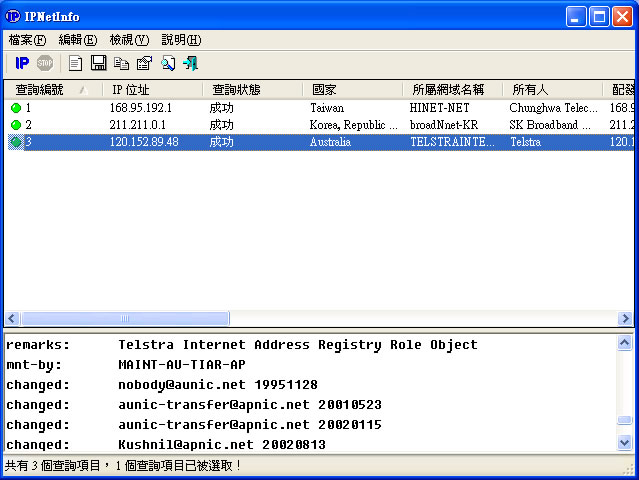The image size is (639, 480).
Task: Click the find magnifier toolbar icon
Action: click(167, 63)
